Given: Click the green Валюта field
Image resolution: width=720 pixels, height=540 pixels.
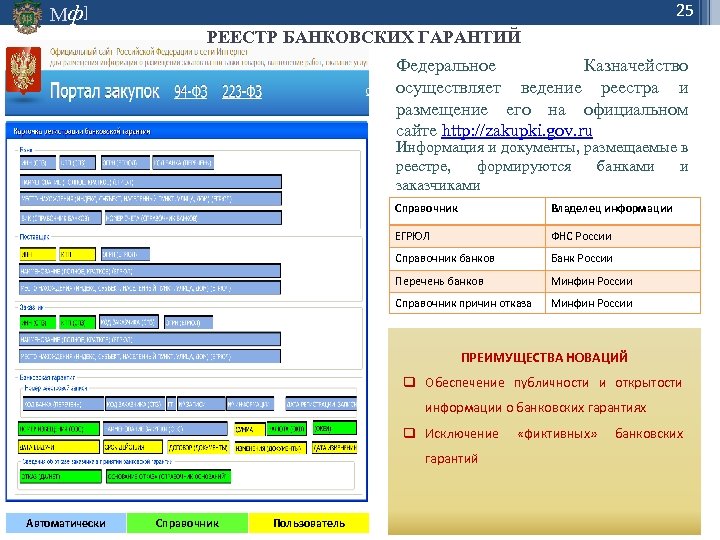Looking at the screenshot, I should tap(287, 429).
